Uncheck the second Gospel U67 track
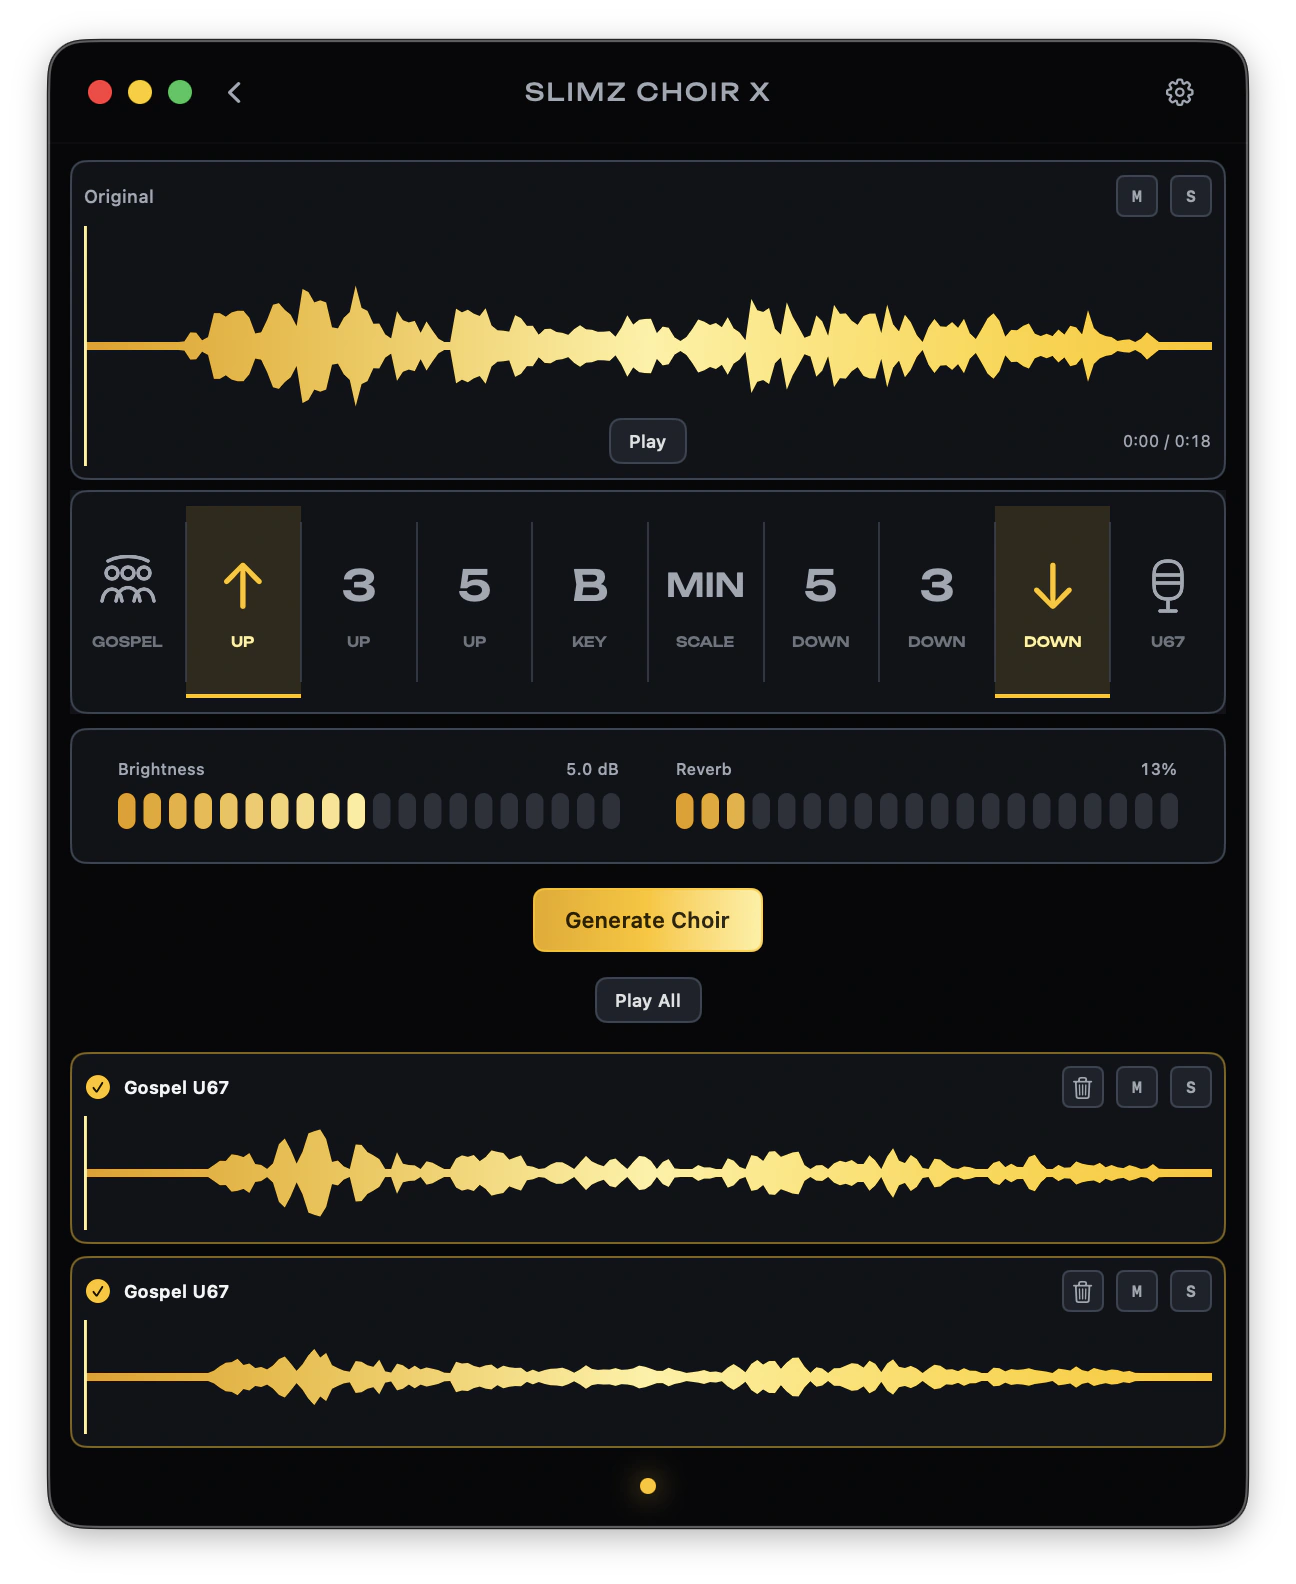 98,1291
